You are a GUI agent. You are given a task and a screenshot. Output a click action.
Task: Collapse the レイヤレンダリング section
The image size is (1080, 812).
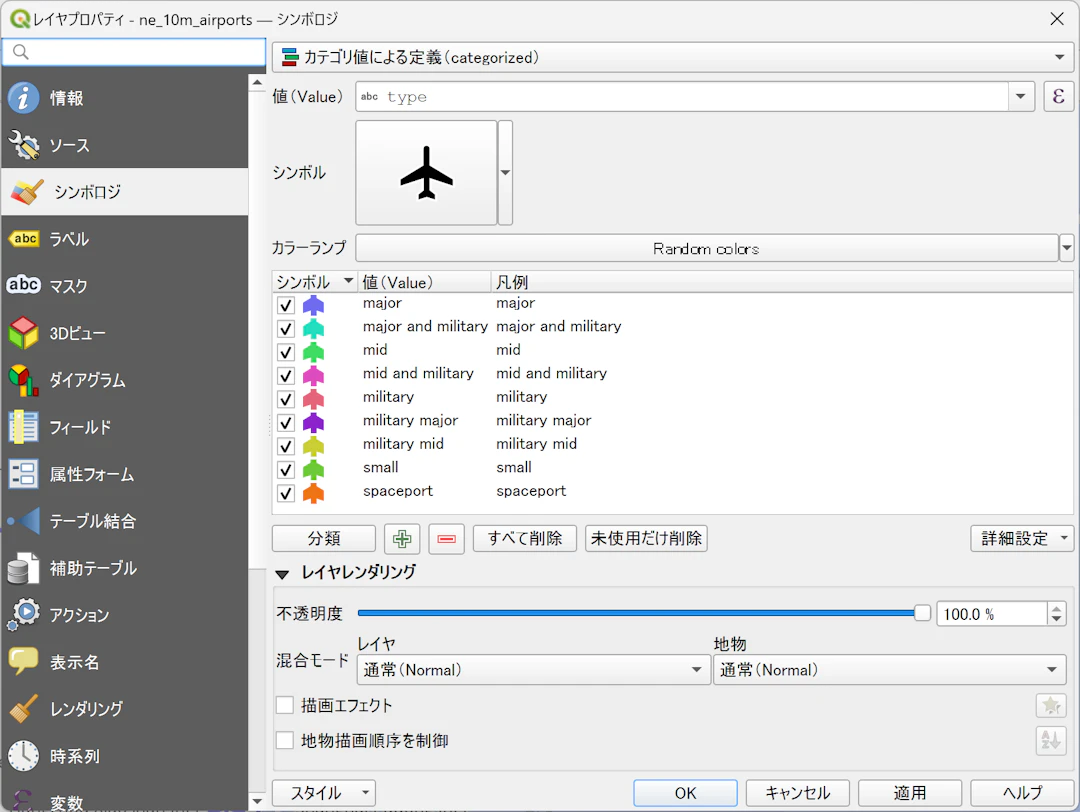pyautogui.click(x=282, y=574)
